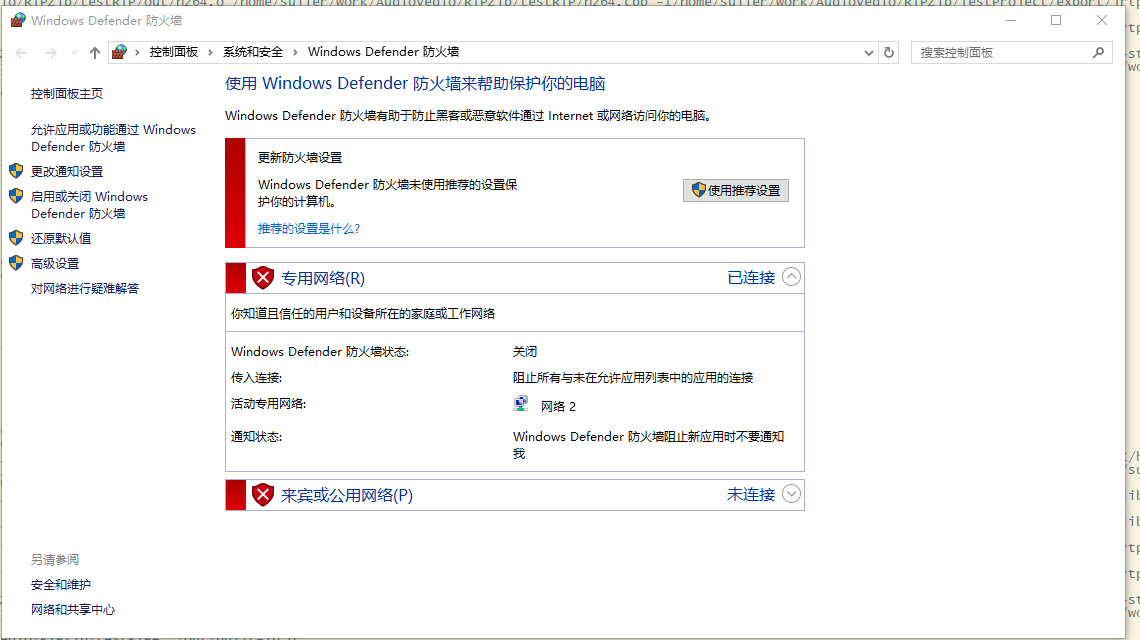Click the 更新防火墙设置 heading text

[300, 158]
